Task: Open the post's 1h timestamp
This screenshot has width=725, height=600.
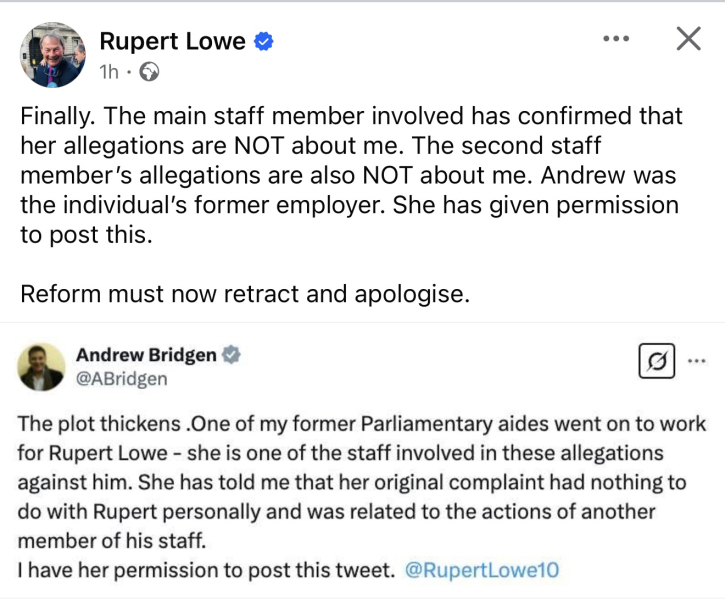Action: 110,72
